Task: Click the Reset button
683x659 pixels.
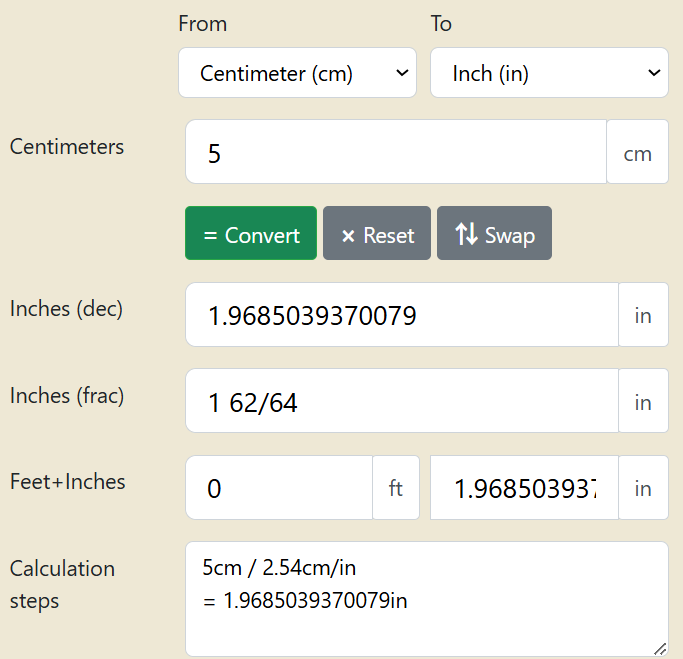Action: coord(377,233)
